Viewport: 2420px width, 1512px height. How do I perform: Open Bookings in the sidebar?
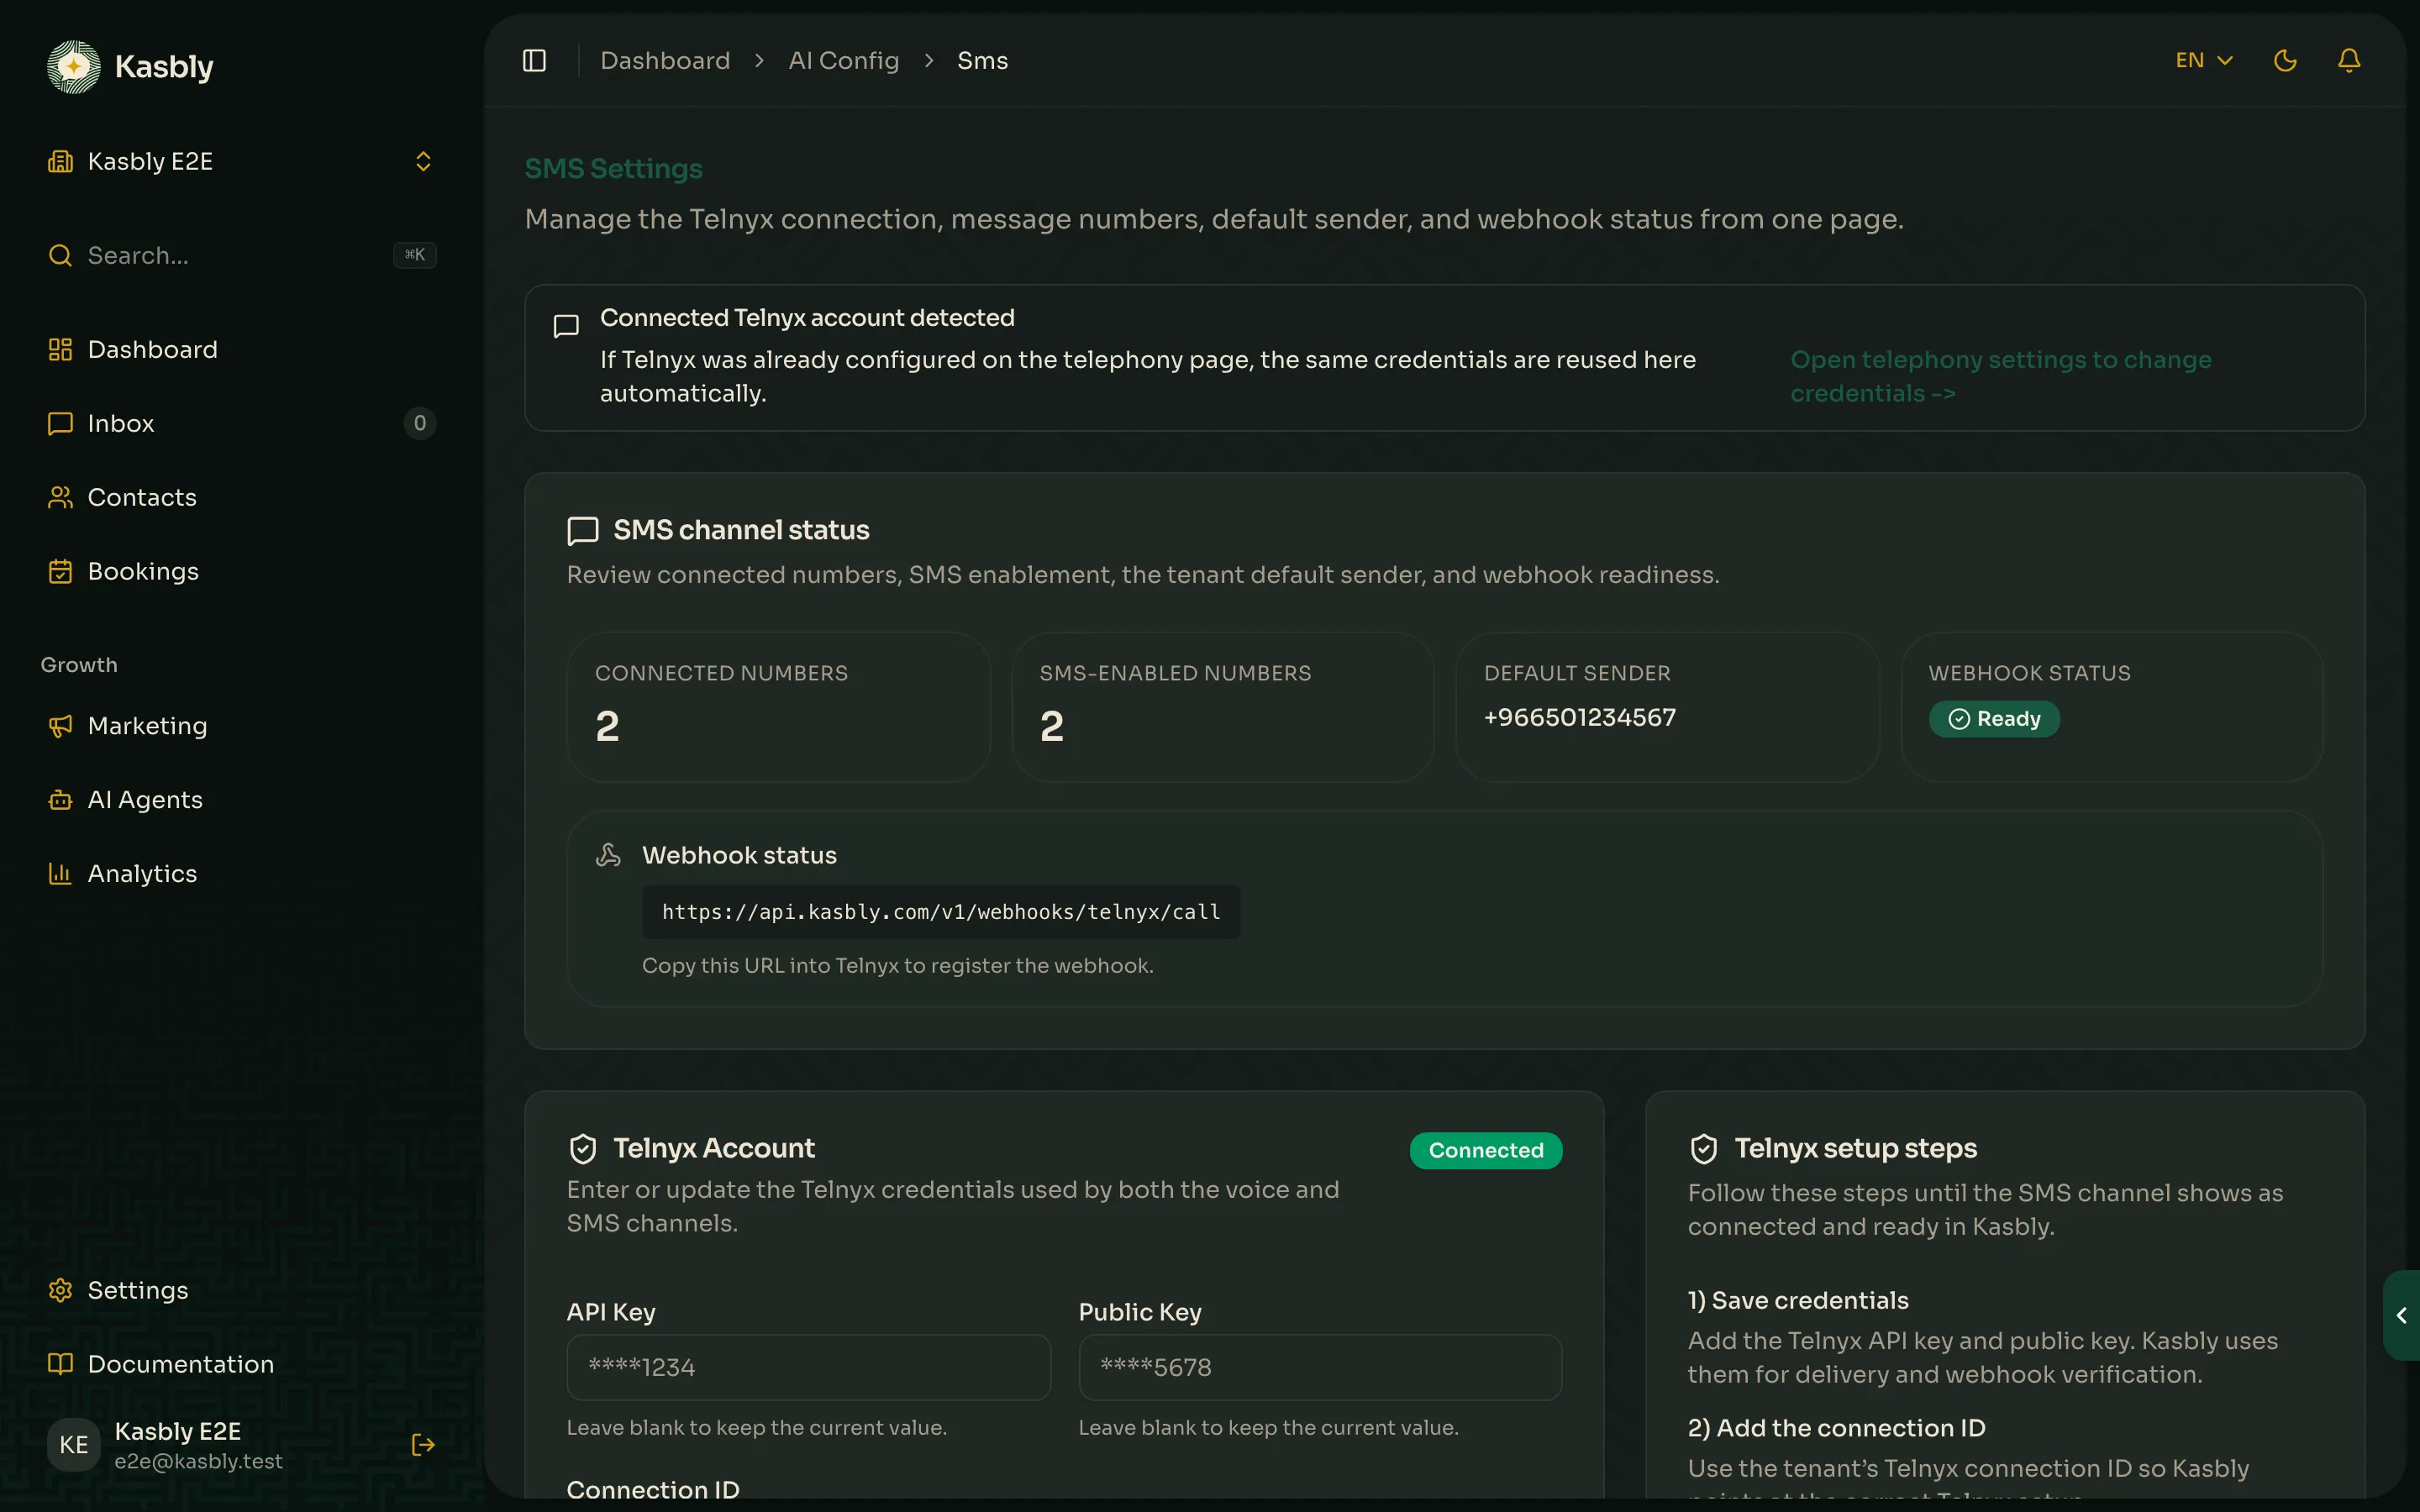(241, 571)
